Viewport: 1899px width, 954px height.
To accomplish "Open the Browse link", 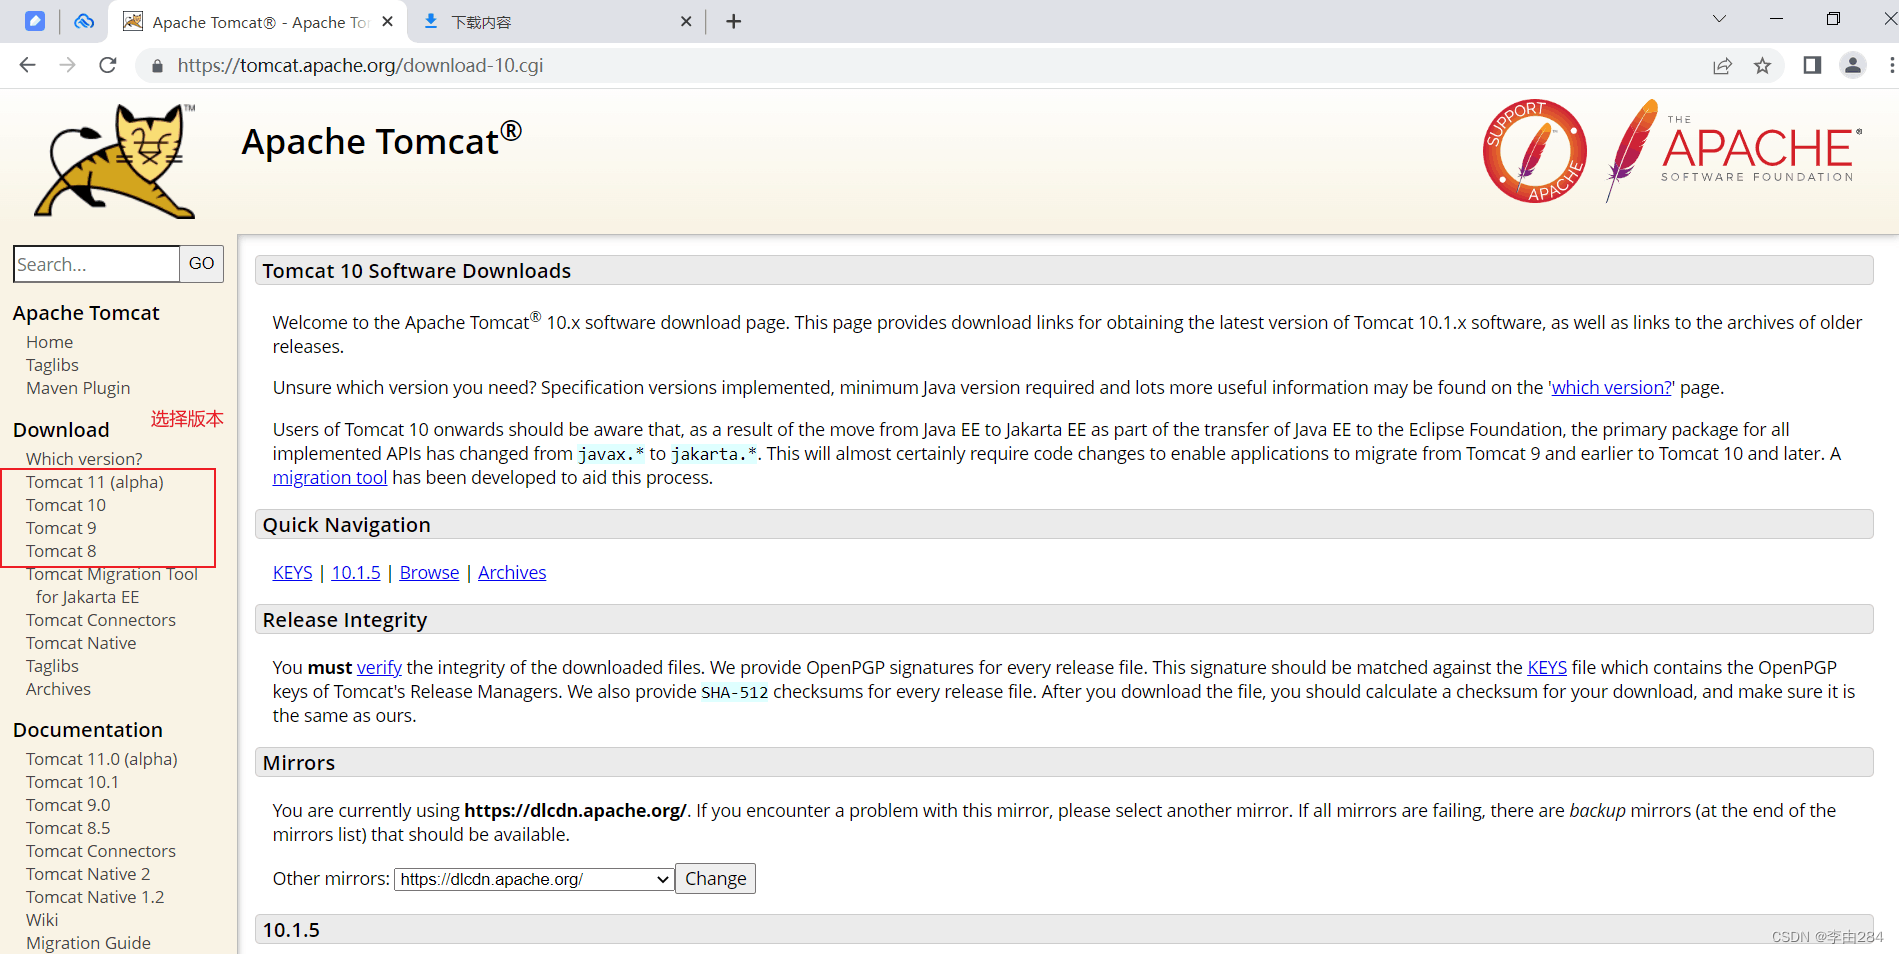I will point(429,573).
